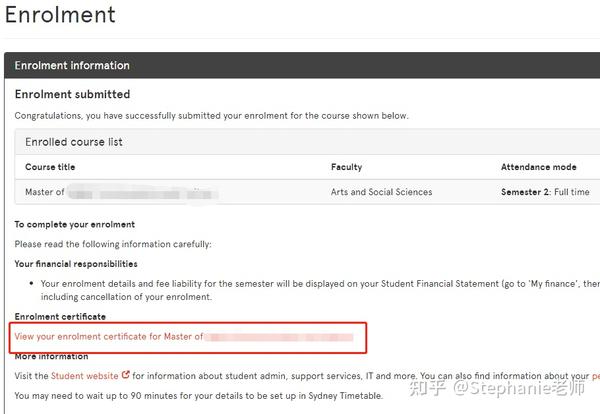Click the To complete your enrolment heading
This screenshot has width=600, height=414.
(75, 225)
